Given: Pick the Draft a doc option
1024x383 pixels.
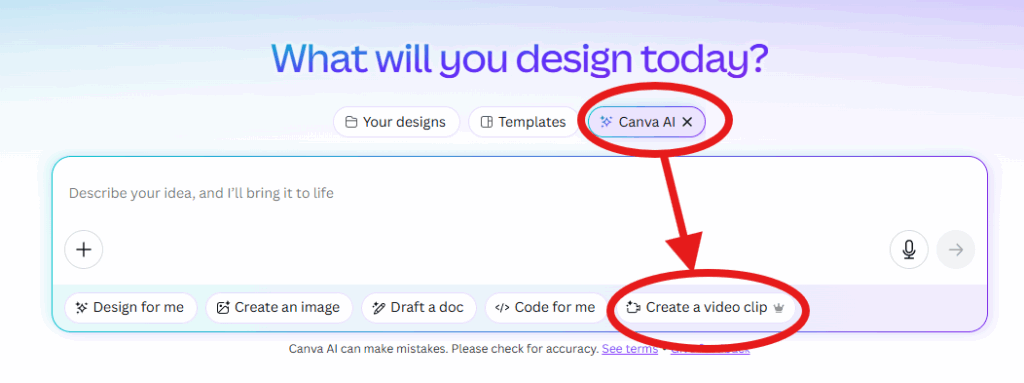Looking at the screenshot, I should (x=419, y=308).
